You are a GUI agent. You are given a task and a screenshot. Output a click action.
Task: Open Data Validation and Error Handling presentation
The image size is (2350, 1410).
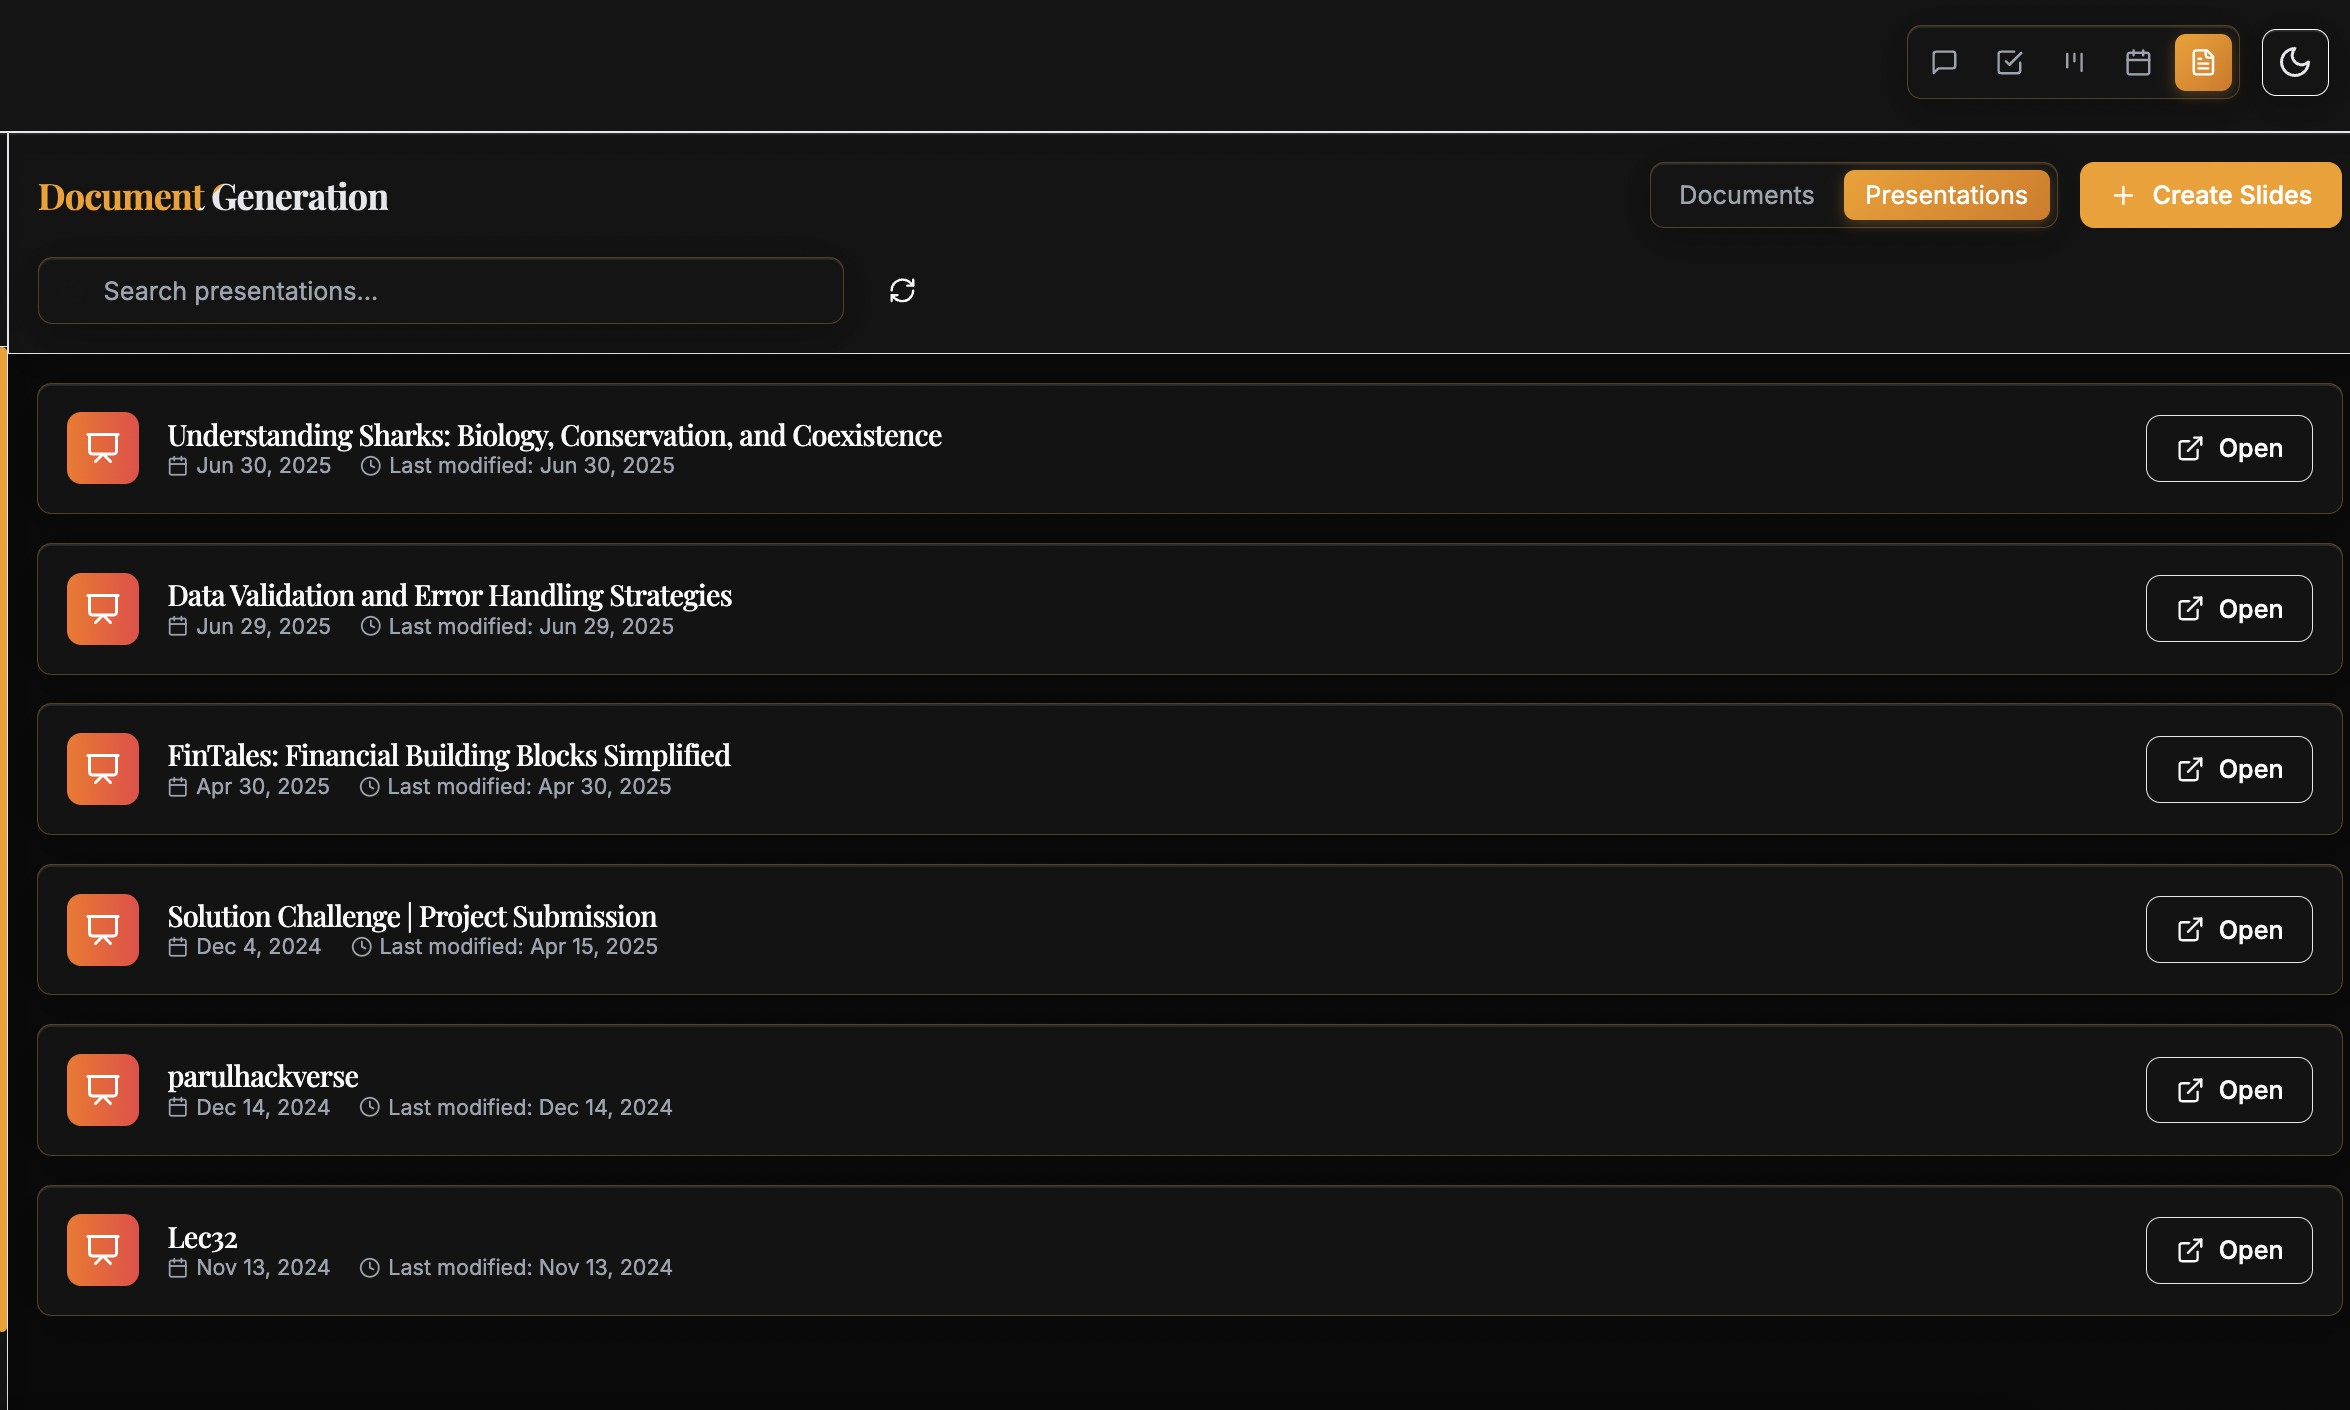point(2228,609)
